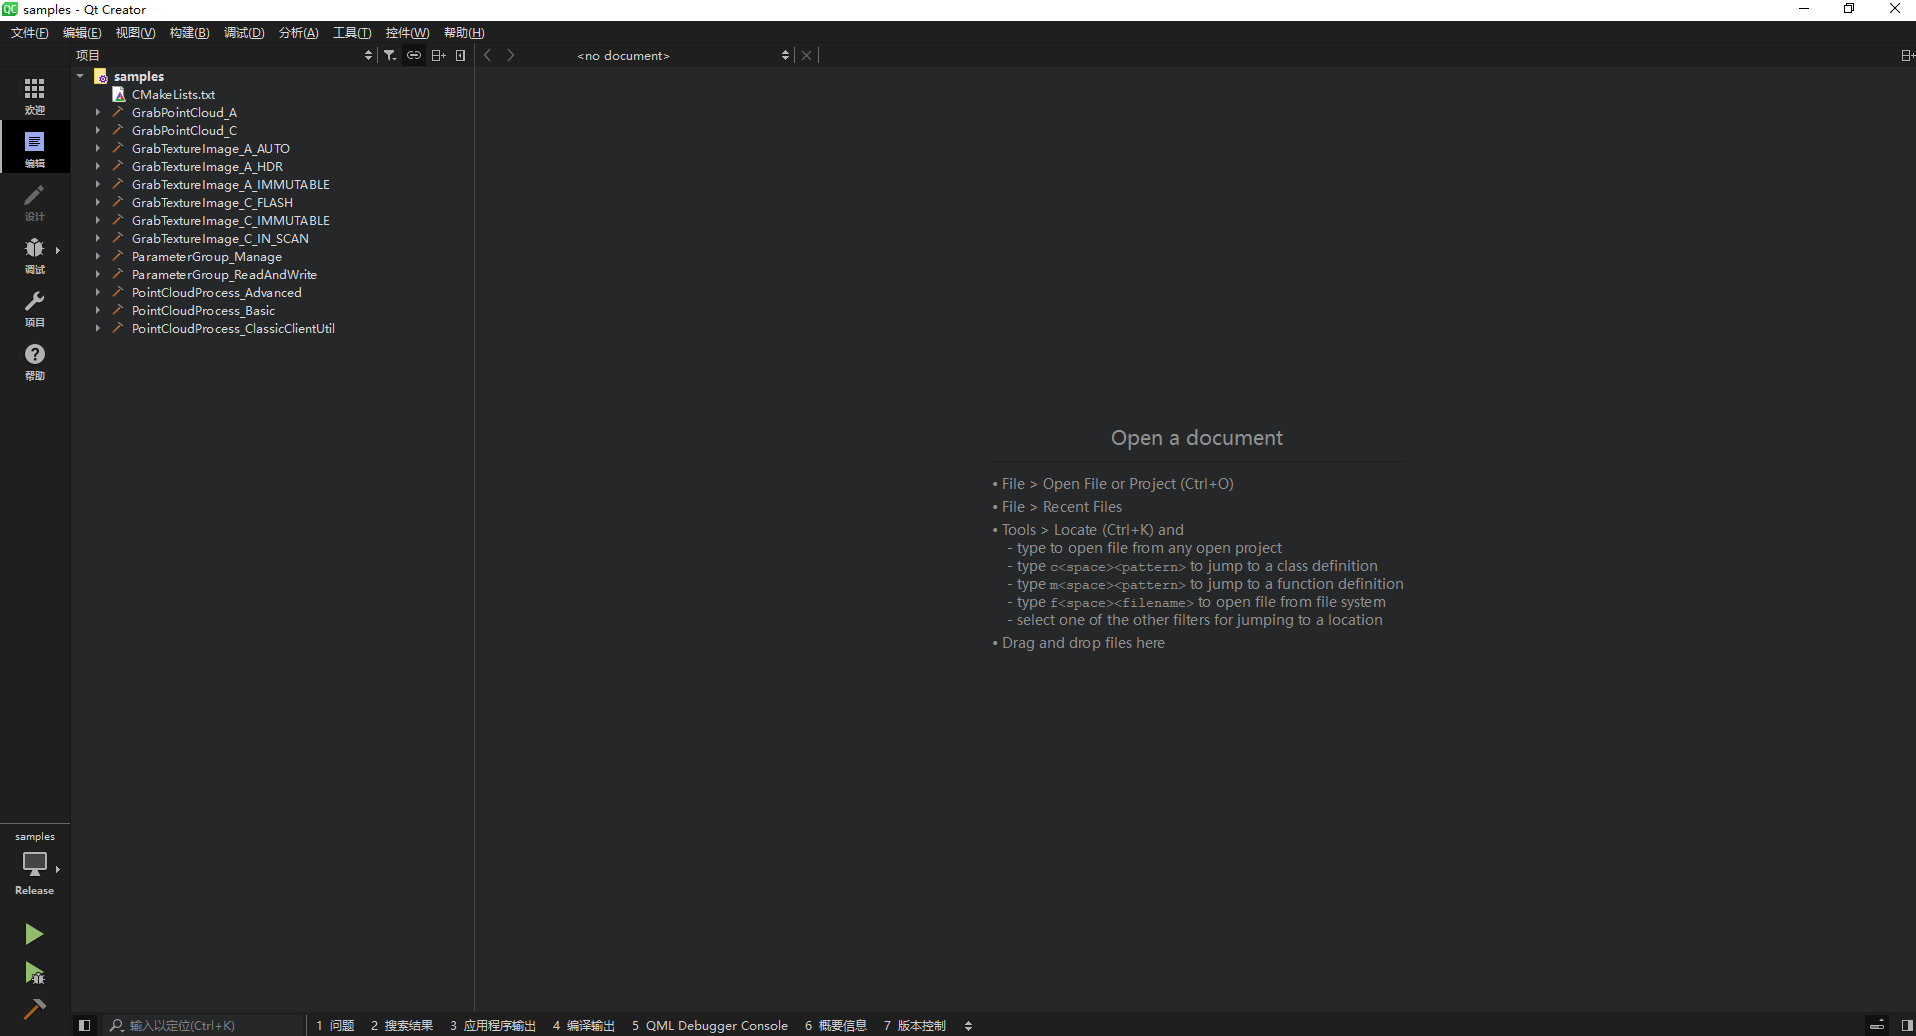Open the 工具(T) menu

tap(352, 33)
